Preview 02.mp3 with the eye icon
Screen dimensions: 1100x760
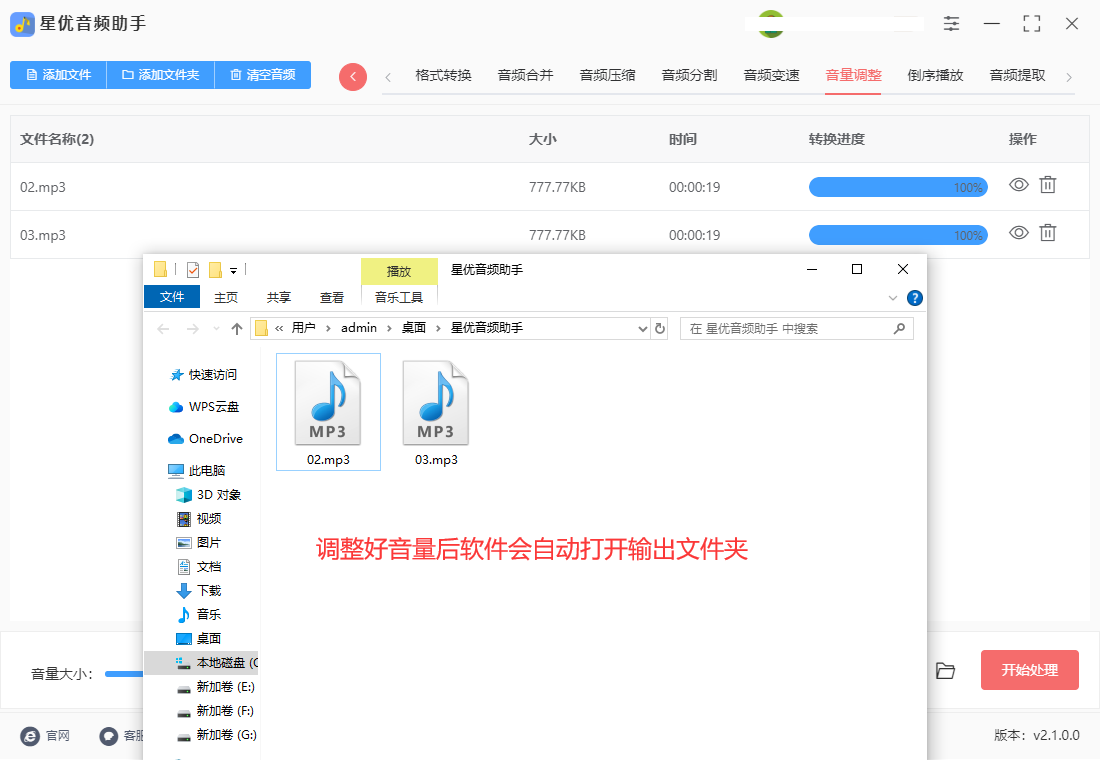[1019, 185]
